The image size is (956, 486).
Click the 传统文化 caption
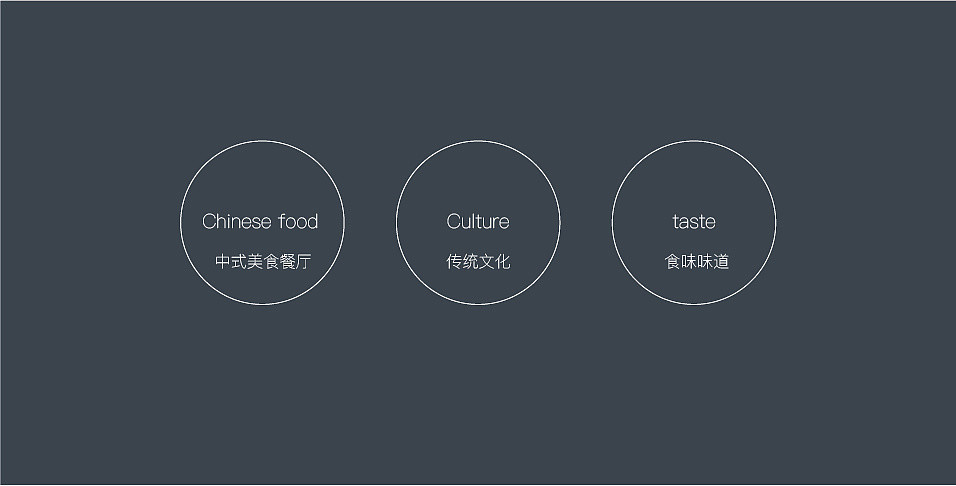pos(478,262)
